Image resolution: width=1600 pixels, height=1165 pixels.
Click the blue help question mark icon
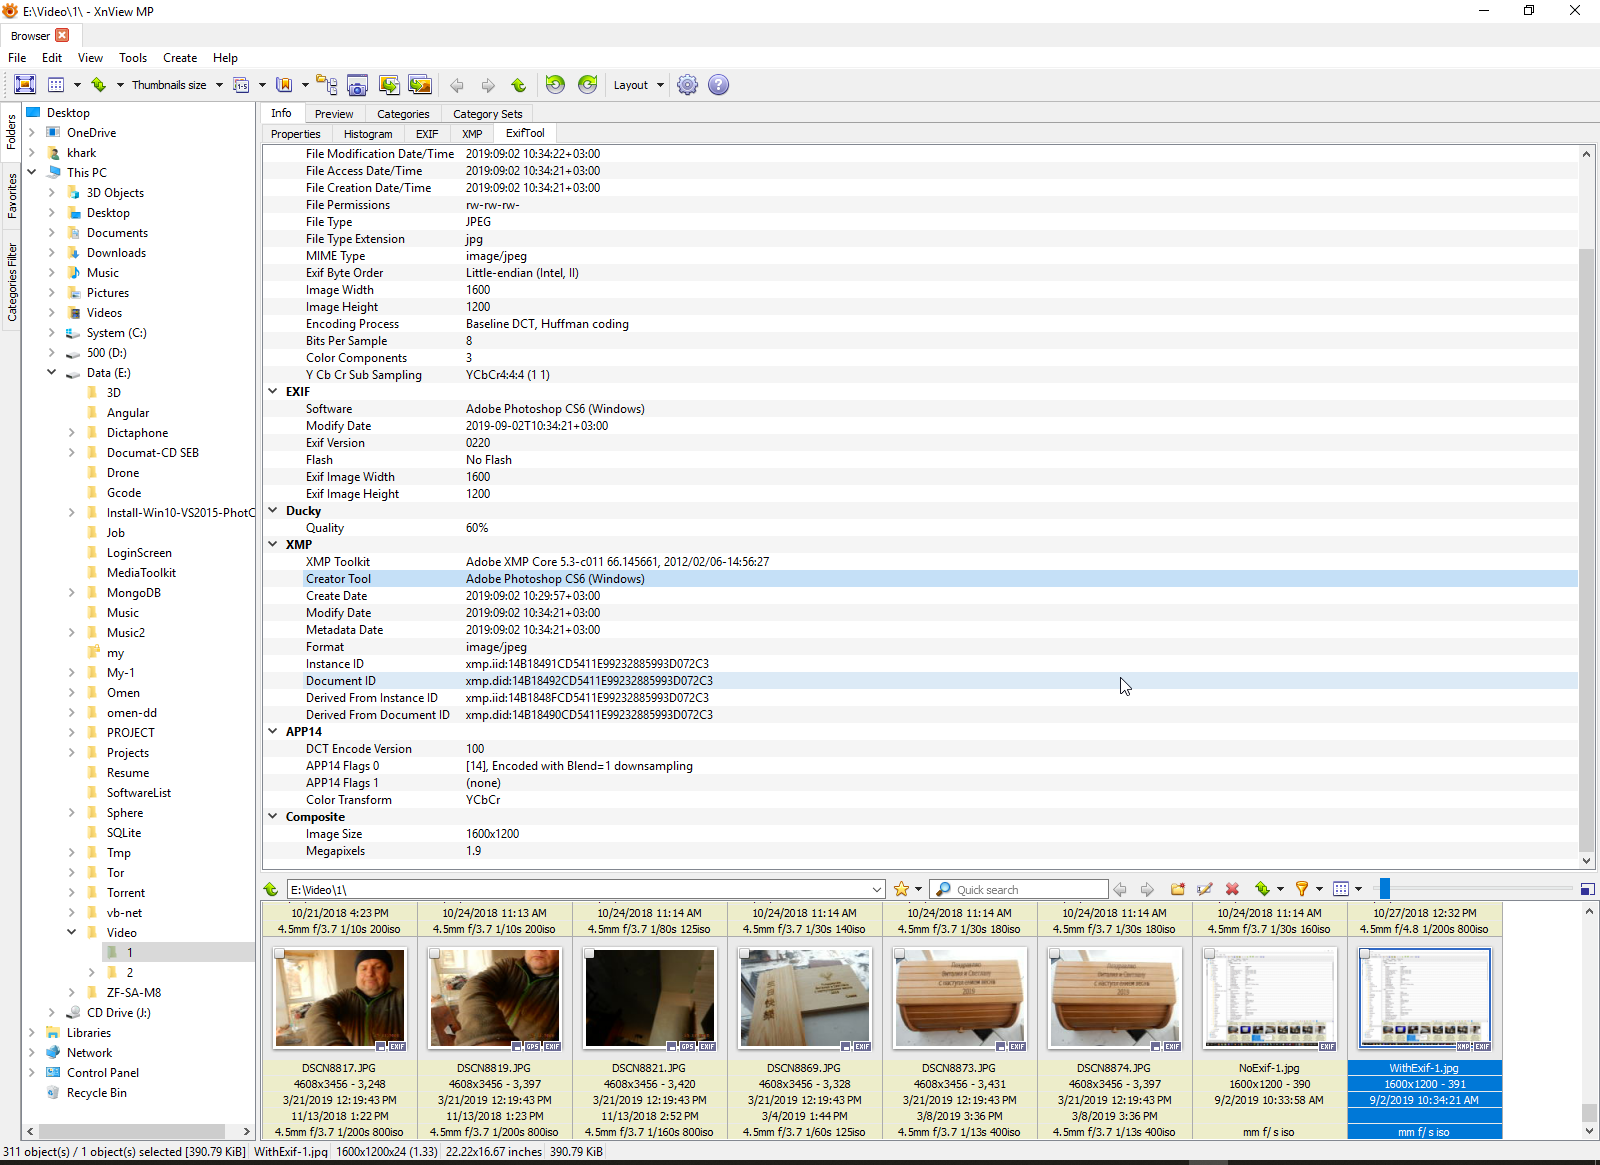click(718, 85)
